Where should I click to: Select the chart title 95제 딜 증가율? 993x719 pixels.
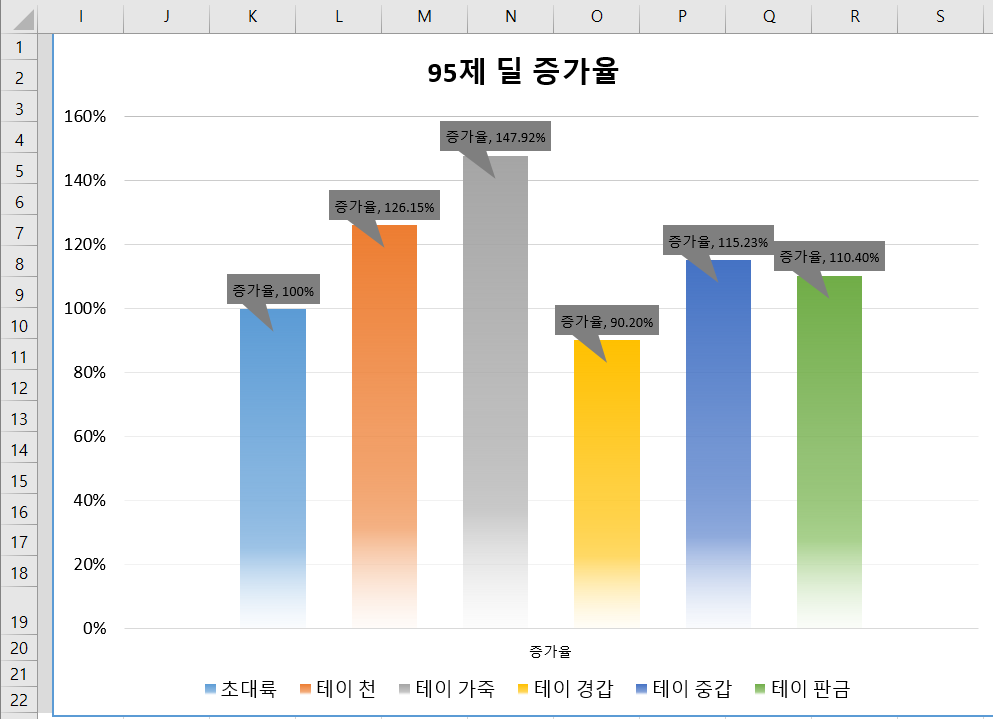(522, 73)
